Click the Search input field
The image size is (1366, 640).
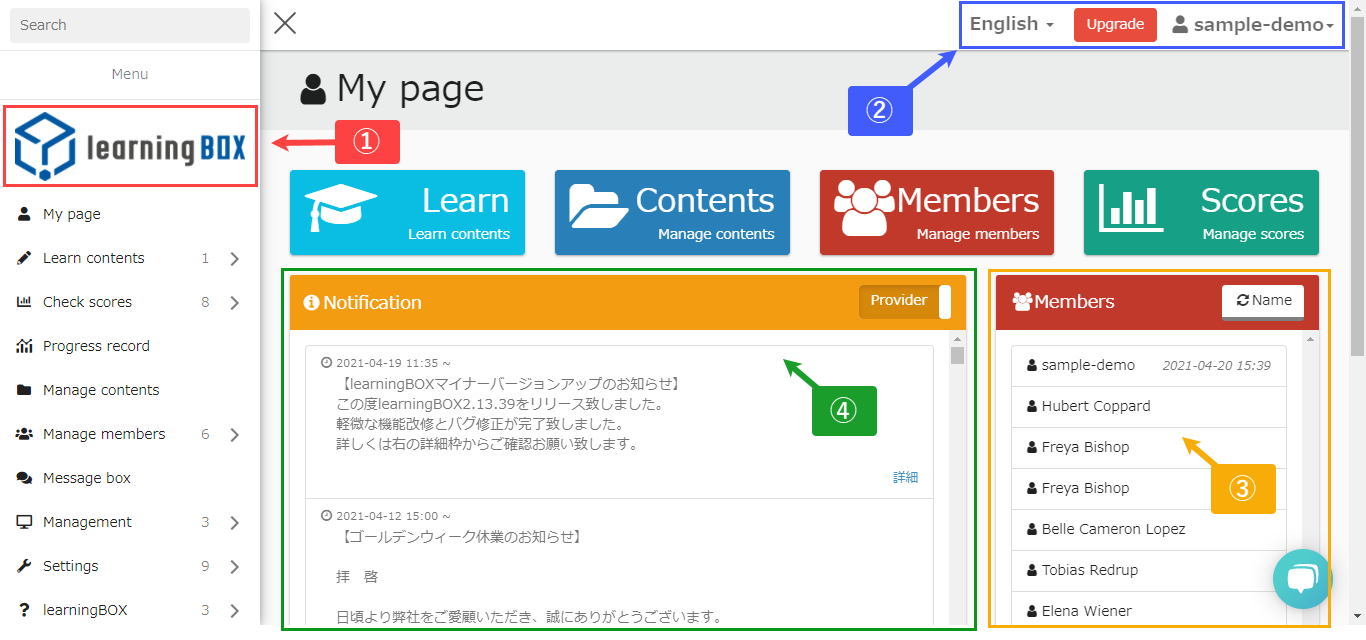(x=130, y=25)
